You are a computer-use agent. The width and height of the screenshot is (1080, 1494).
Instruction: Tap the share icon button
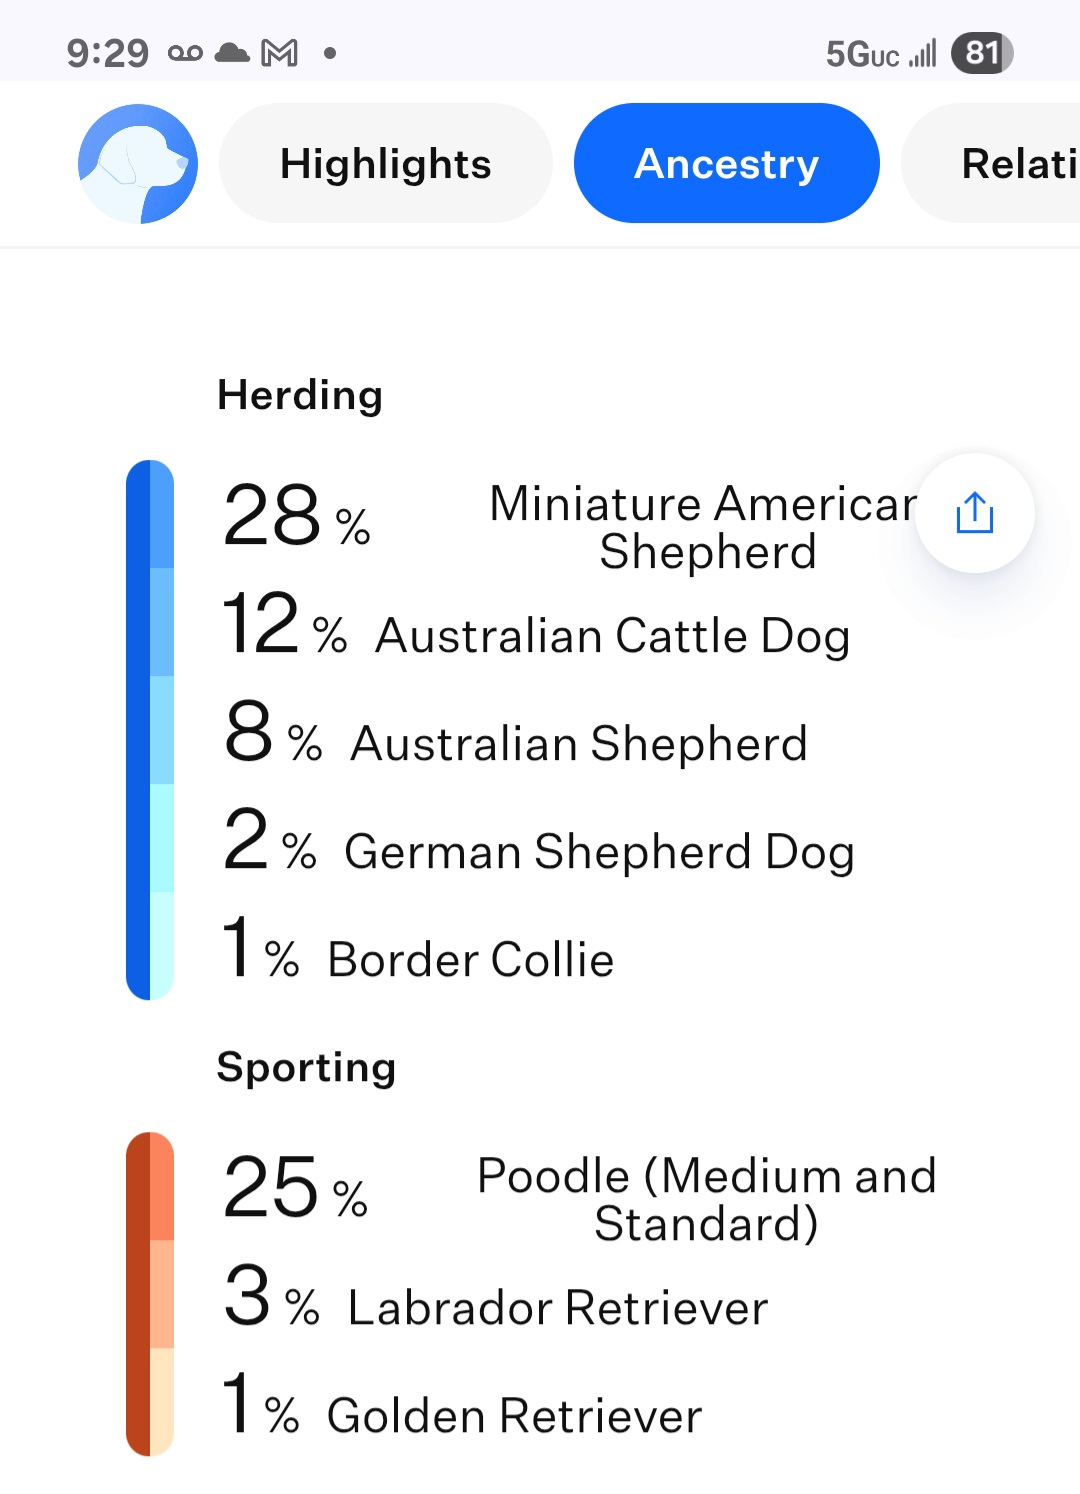click(x=975, y=513)
